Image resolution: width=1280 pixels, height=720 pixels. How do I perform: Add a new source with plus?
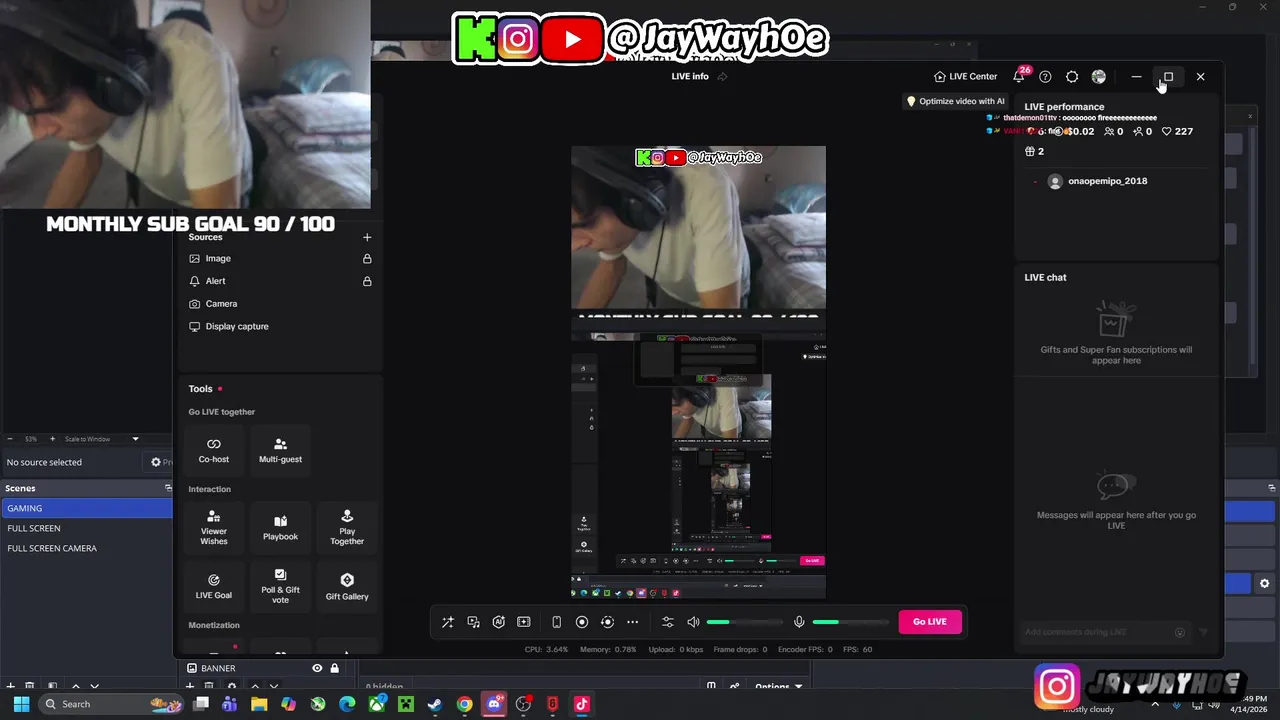click(367, 237)
